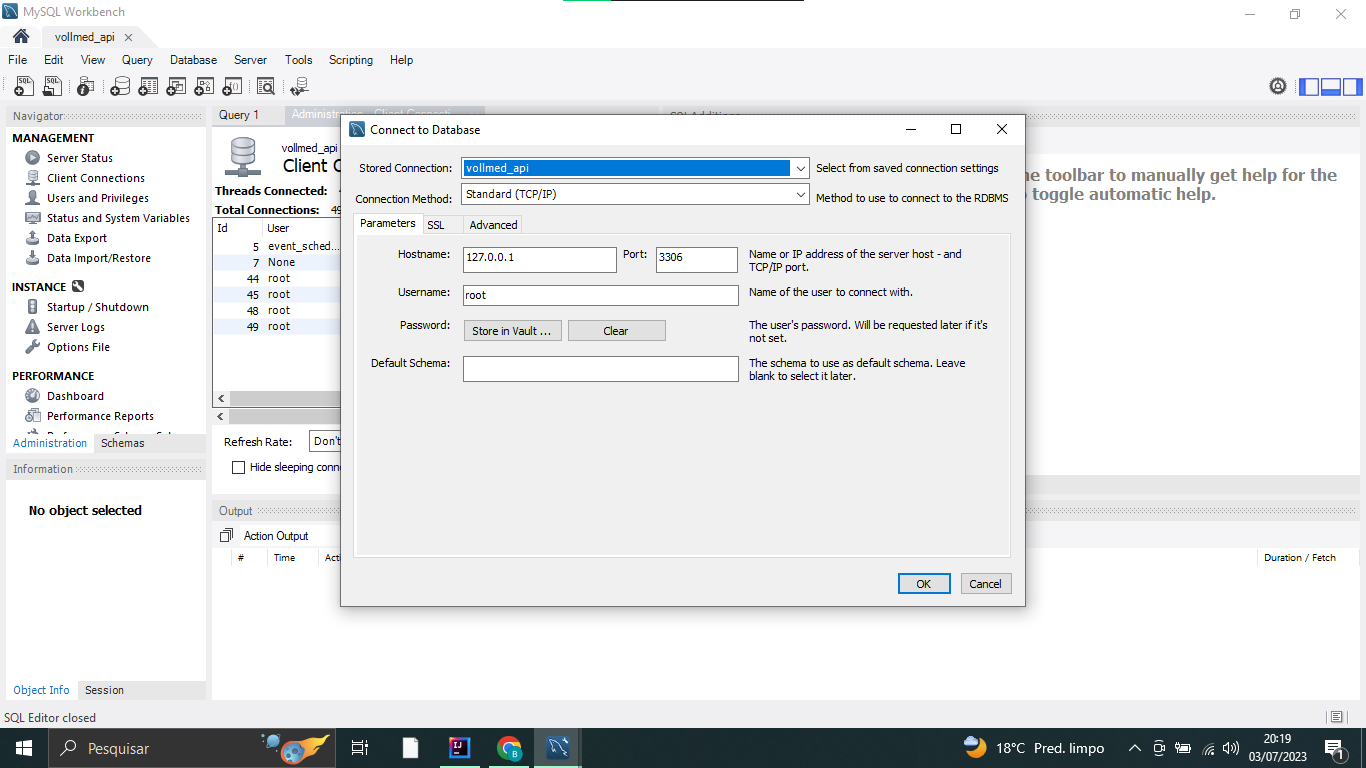Click the open SQL script file icon
This screenshot has height=768, width=1366.
(52, 87)
